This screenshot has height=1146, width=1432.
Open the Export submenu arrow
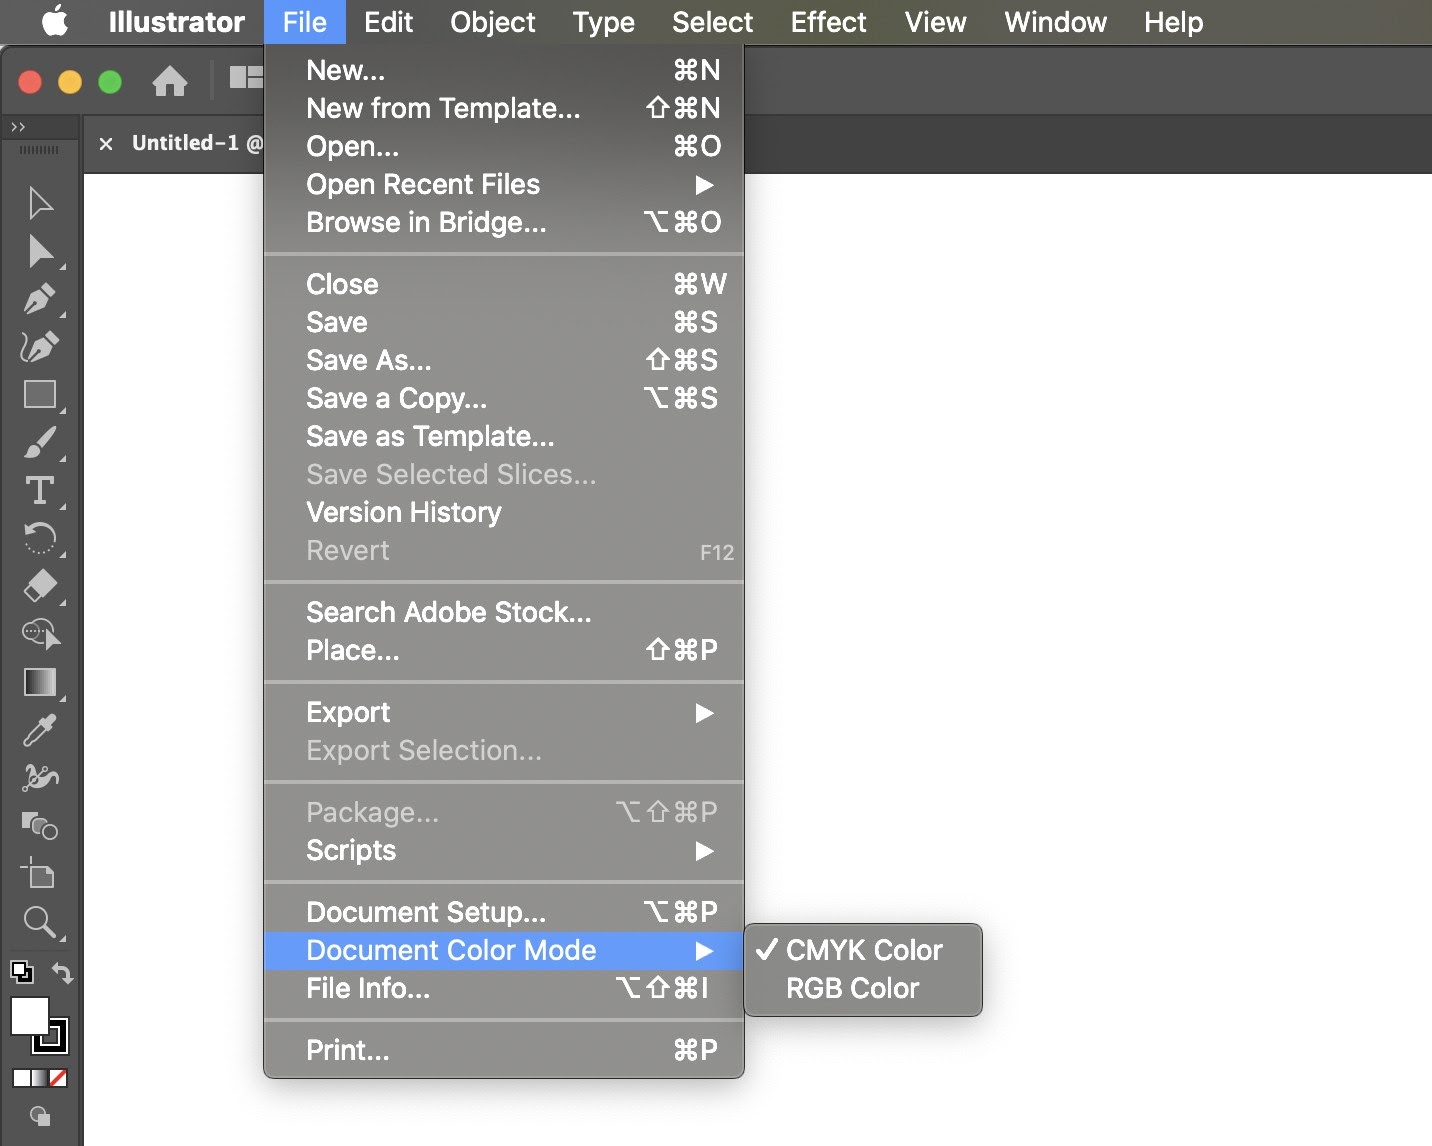pos(705,712)
